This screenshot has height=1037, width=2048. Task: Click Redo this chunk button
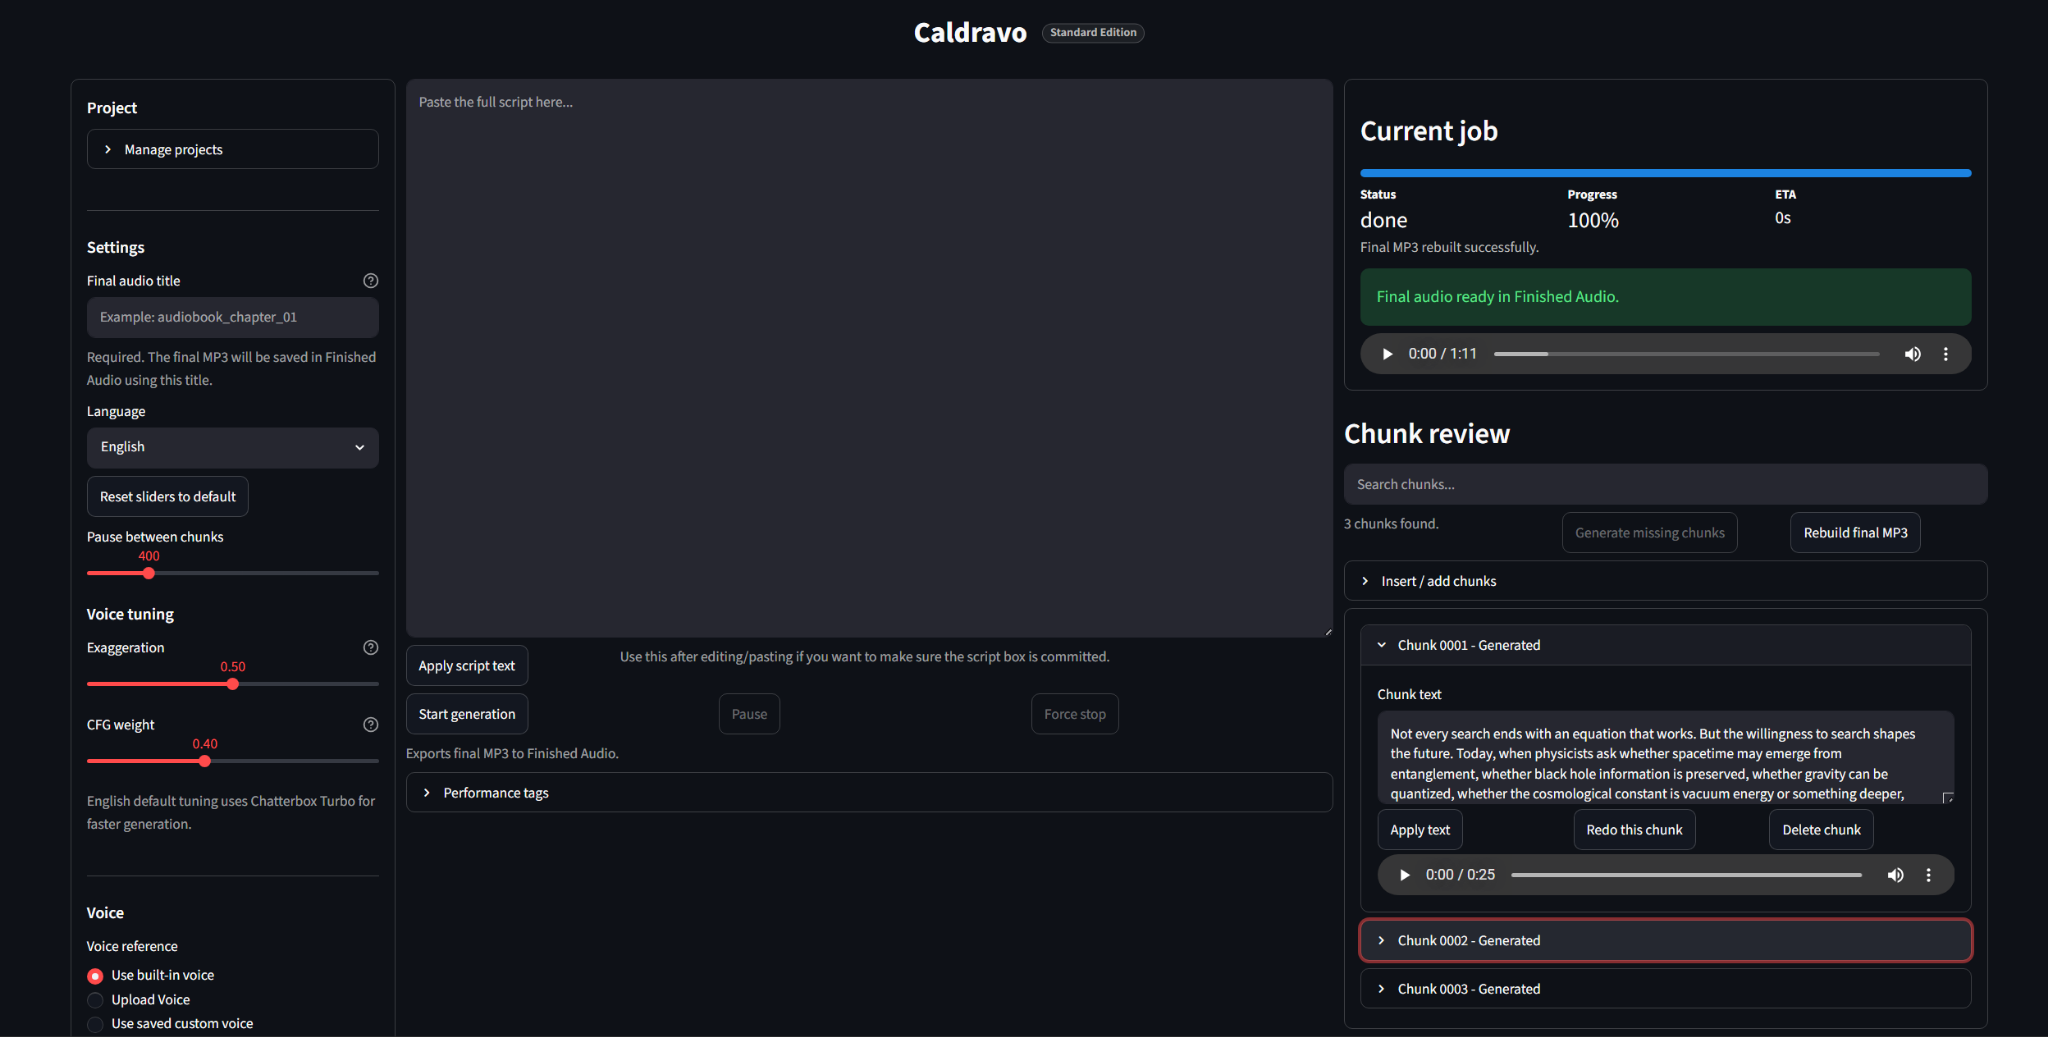(1634, 830)
